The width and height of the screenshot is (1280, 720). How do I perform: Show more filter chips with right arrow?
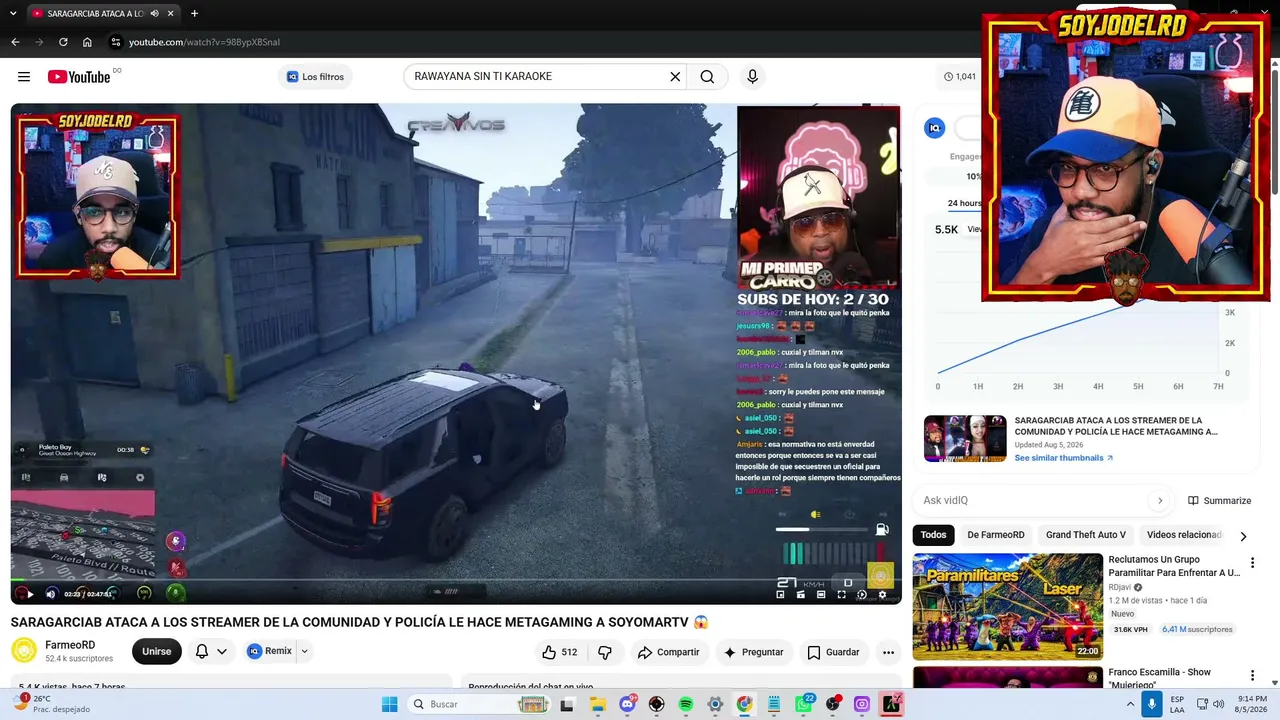coord(1243,536)
